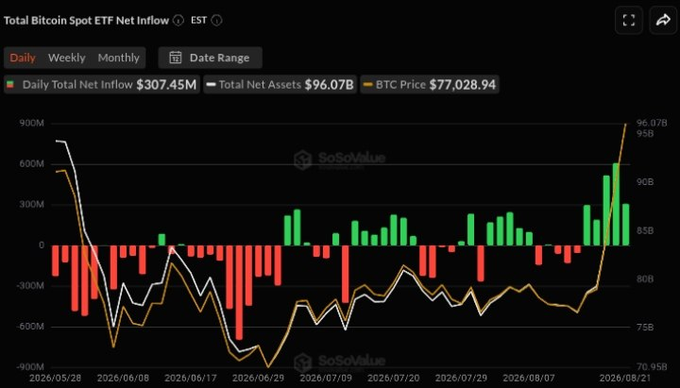Click the 75B right axis label
The image size is (680, 388).
pyautogui.click(x=644, y=327)
